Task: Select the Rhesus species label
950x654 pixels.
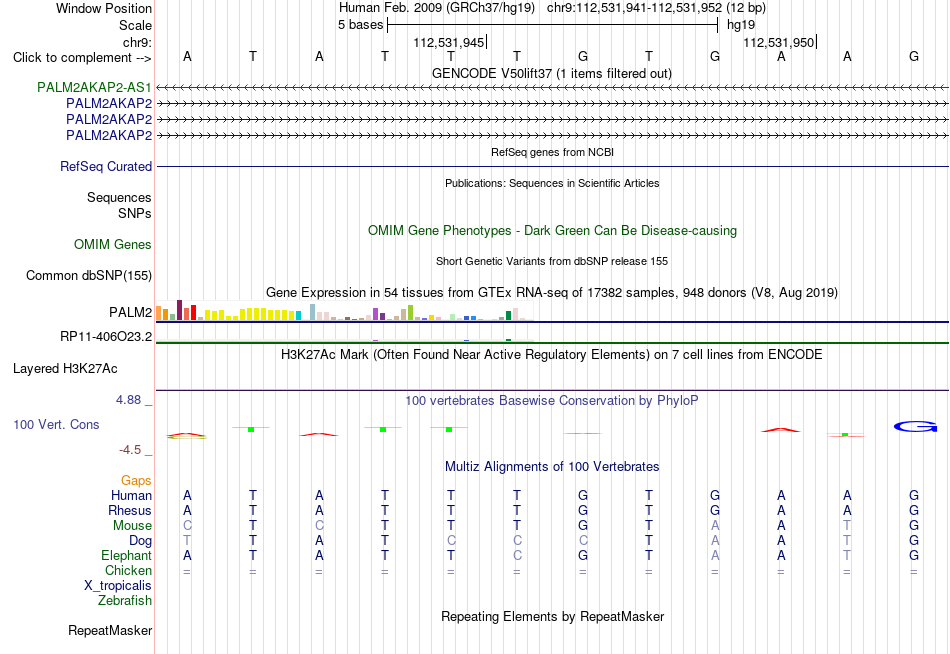Action: (x=130, y=510)
